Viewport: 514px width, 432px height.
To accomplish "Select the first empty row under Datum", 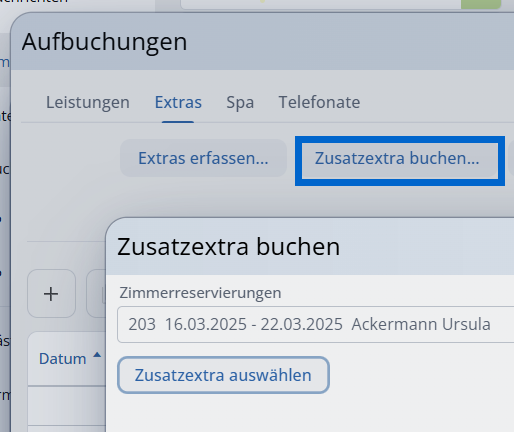I will point(67,406).
